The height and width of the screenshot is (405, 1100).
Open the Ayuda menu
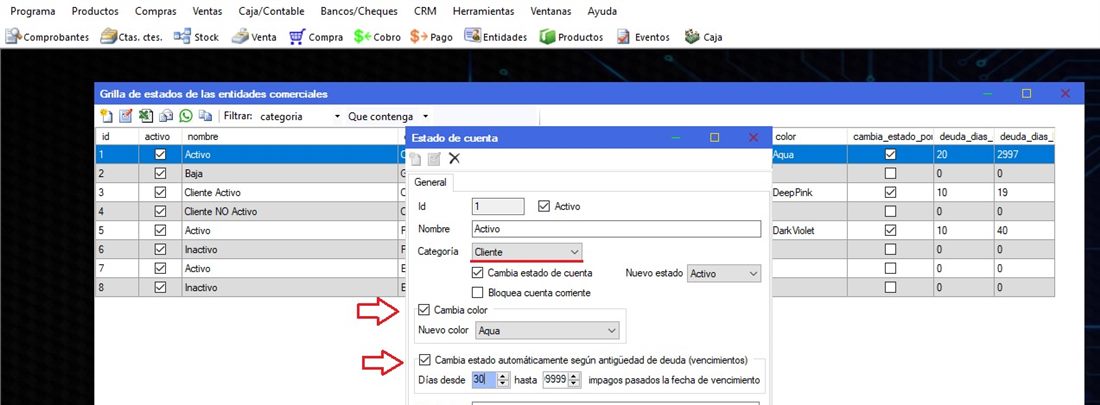tap(603, 11)
